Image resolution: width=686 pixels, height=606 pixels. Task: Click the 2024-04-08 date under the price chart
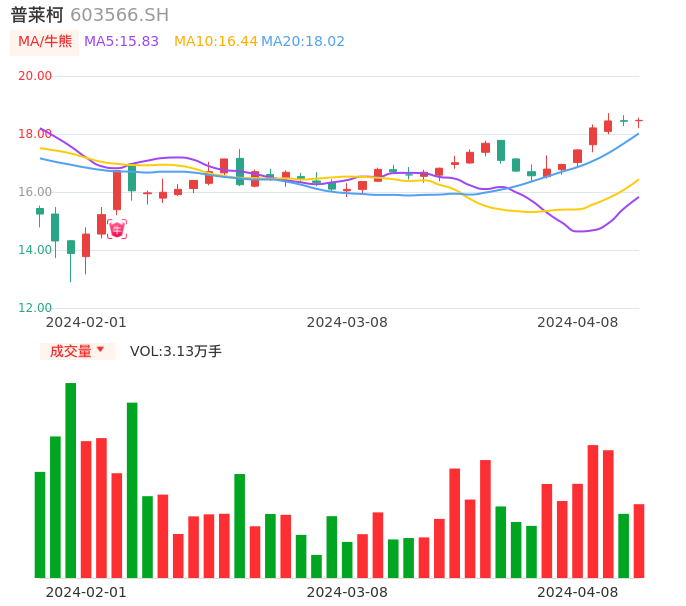click(578, 322)
